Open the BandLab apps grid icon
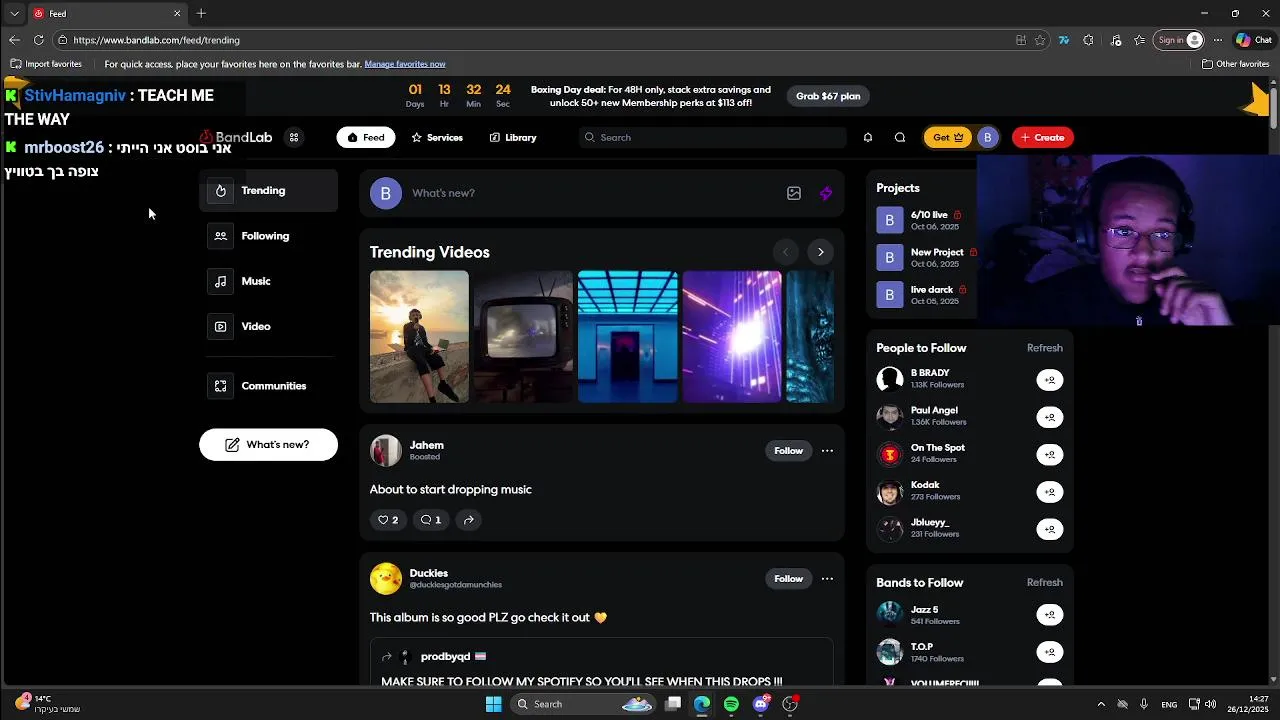This screenshot has width=1280, height=720. (294, 137)
